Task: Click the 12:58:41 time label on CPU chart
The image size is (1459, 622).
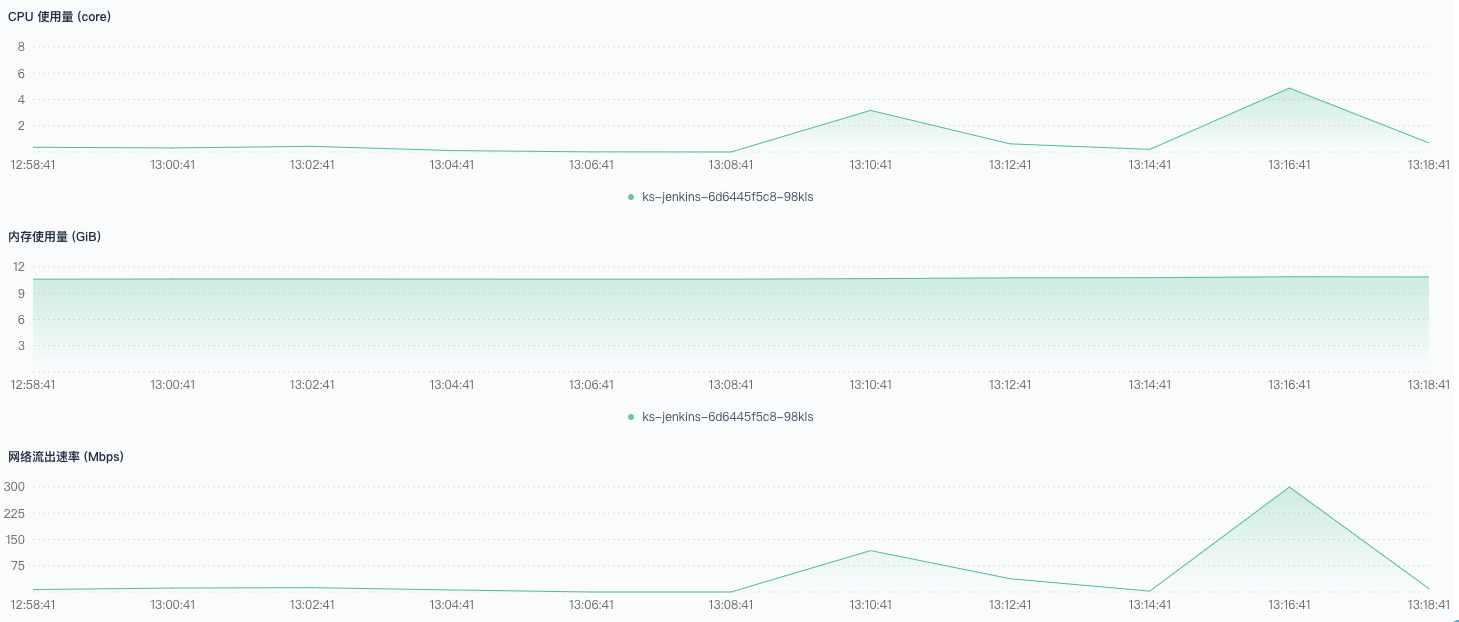Action: point(33,165)
